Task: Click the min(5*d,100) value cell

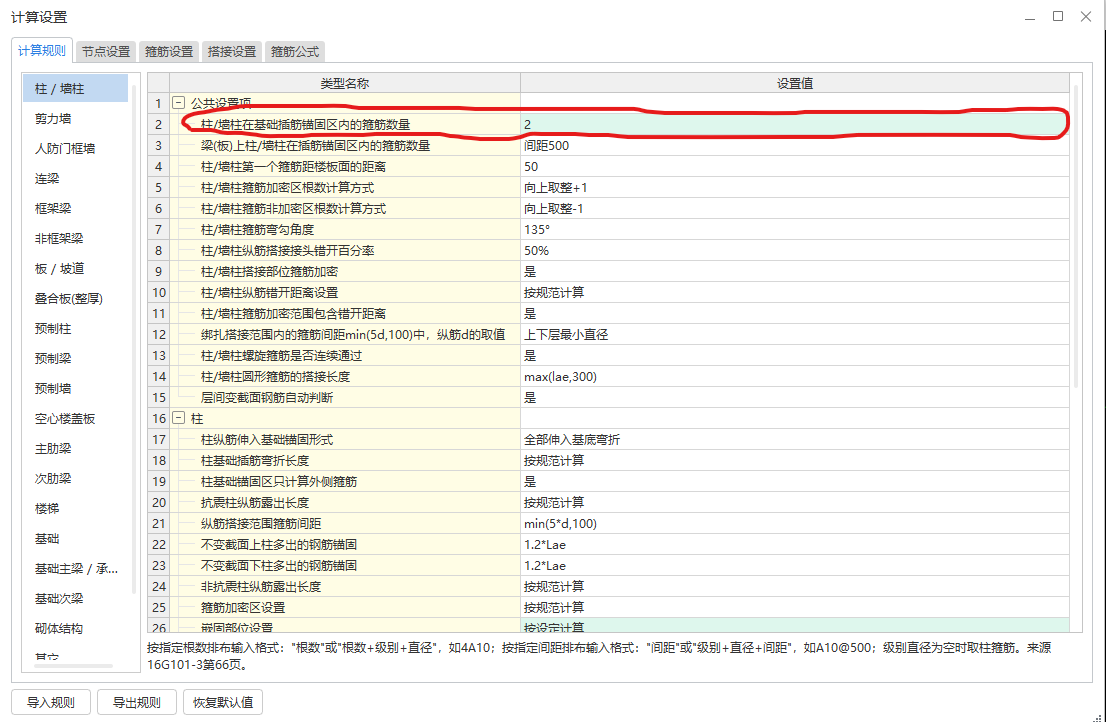Action: point(795,523)
